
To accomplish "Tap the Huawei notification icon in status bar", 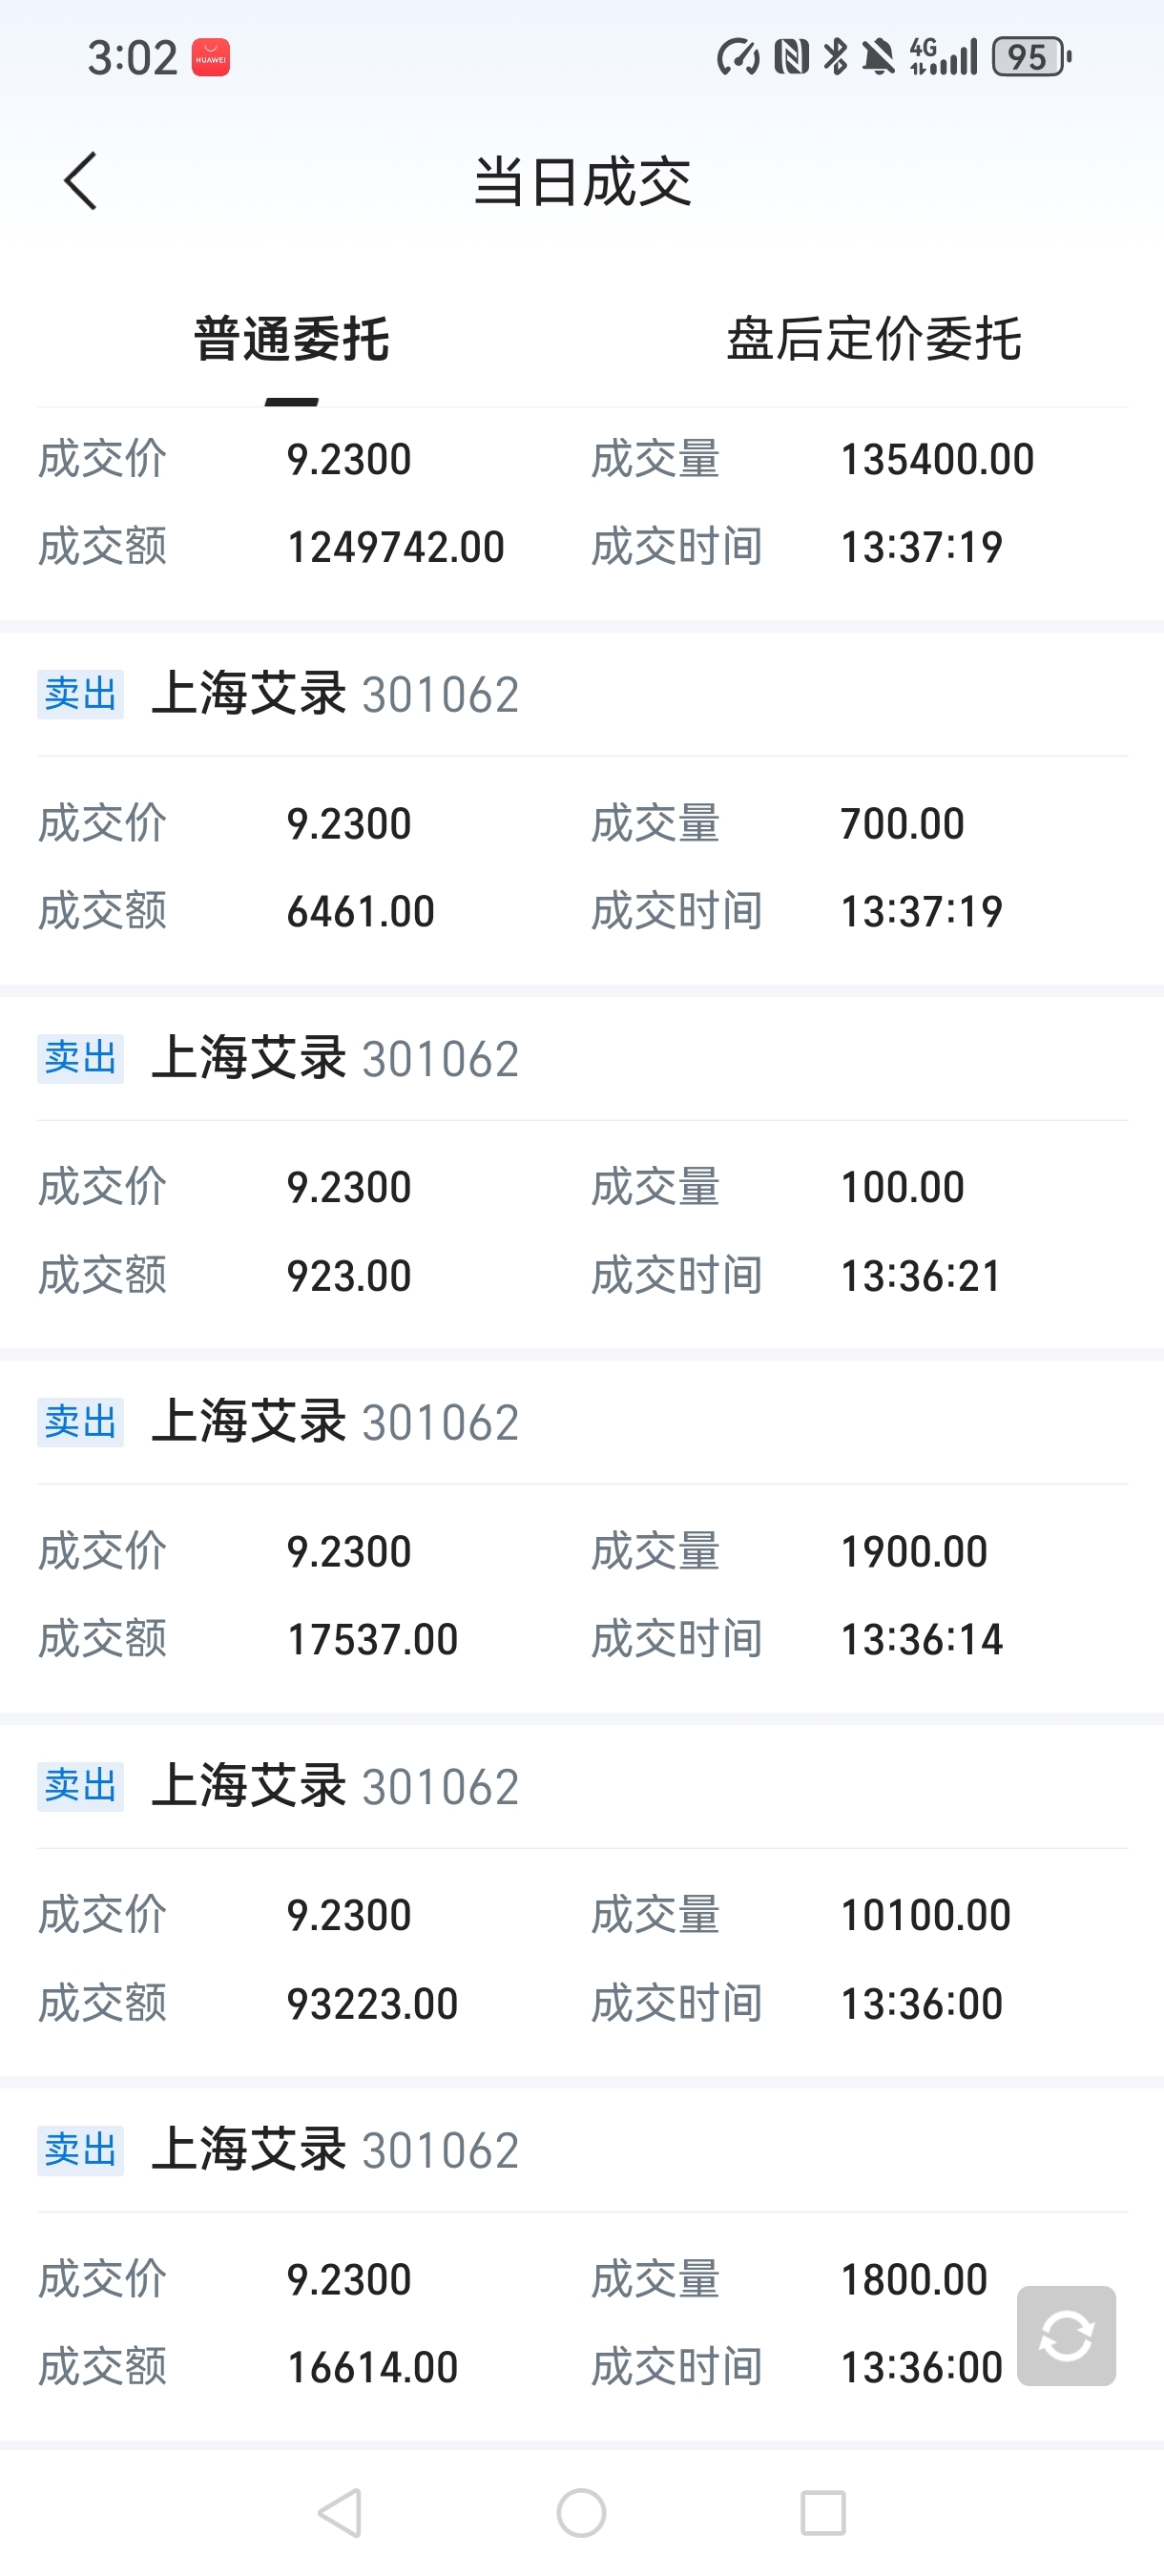I will pyautogui.click(x=210, y=58).
